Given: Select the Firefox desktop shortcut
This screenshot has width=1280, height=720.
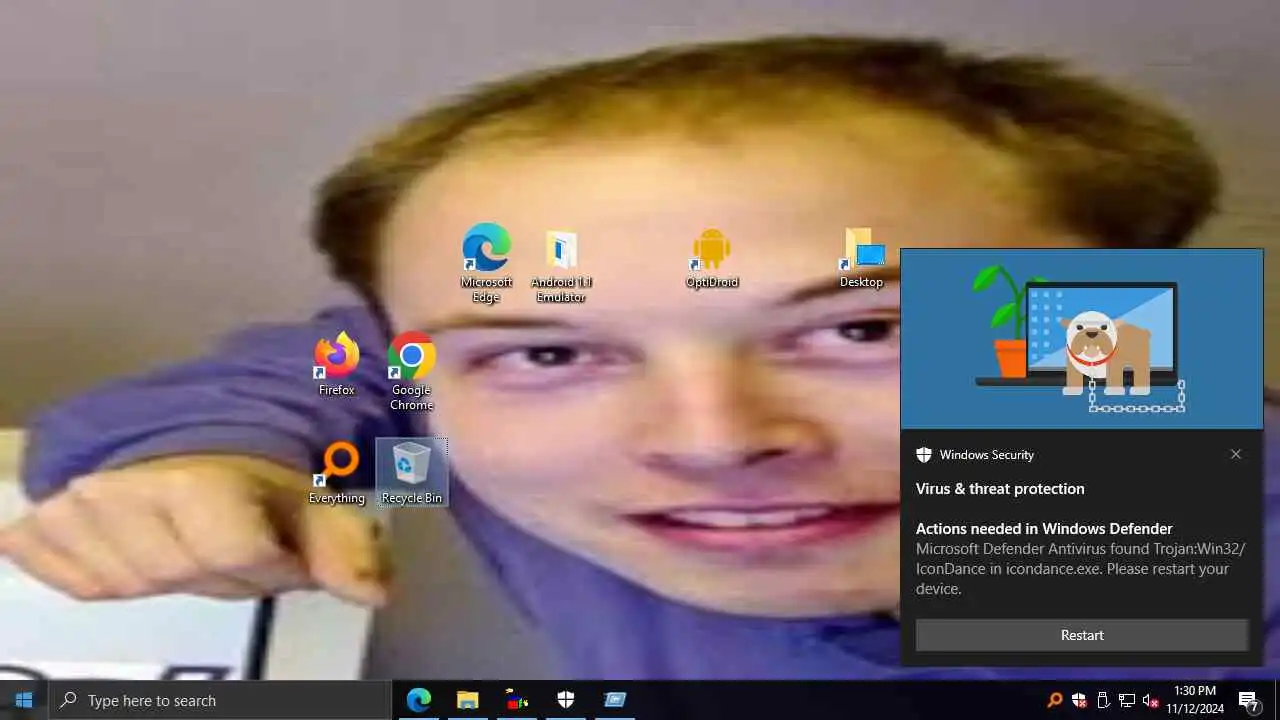Looking at the screenshot, I should (x=337, y=364).
